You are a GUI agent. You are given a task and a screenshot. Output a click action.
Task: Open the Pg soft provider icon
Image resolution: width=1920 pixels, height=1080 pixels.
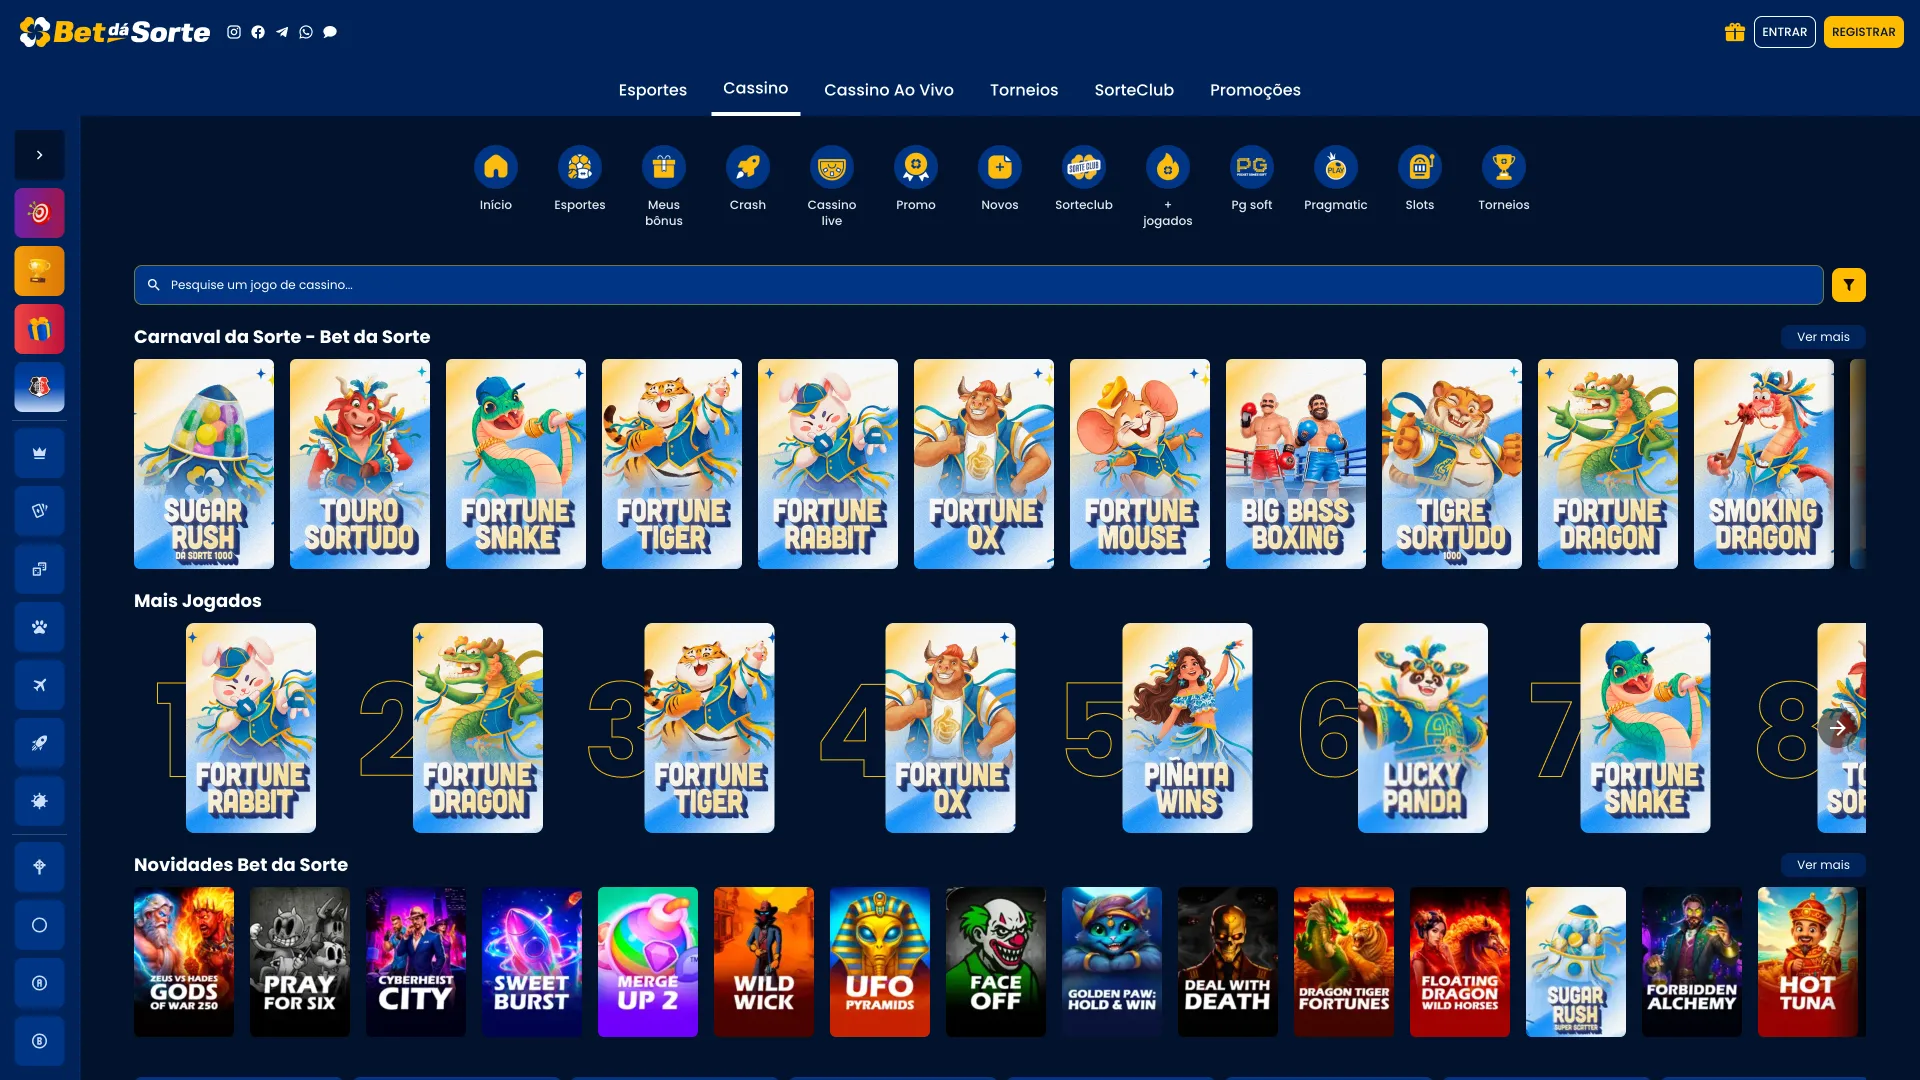[x=1252, y=167]
